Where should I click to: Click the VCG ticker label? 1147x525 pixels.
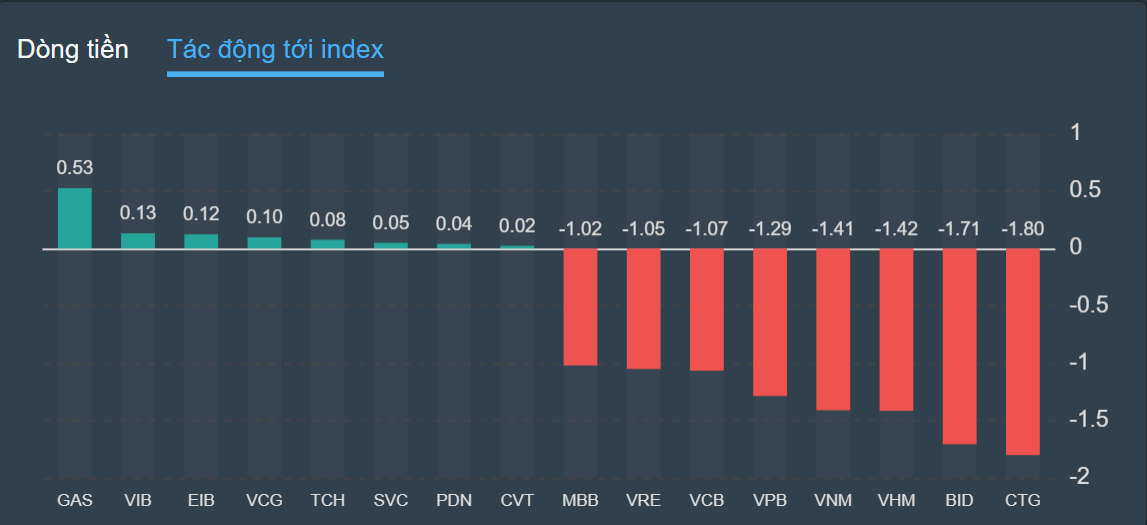265,500
